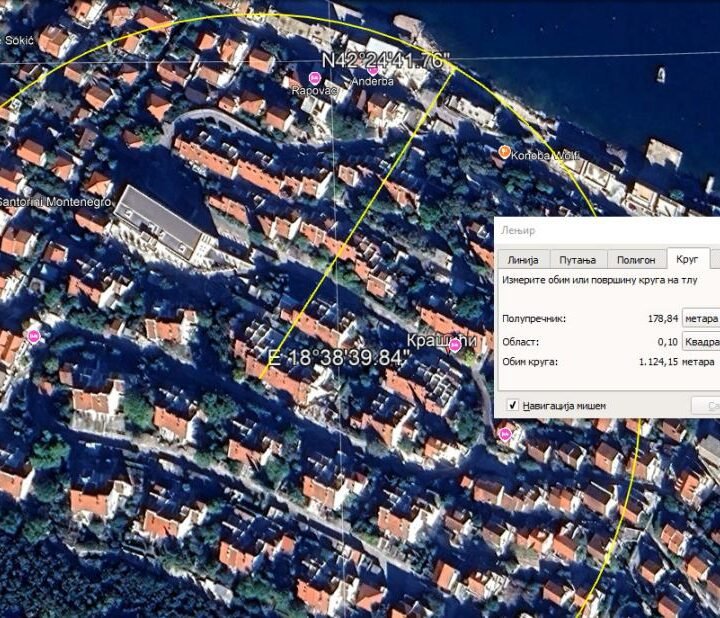Open the Путања tab
This screenshot has height=618, width=720.
[x=578, y=260]
